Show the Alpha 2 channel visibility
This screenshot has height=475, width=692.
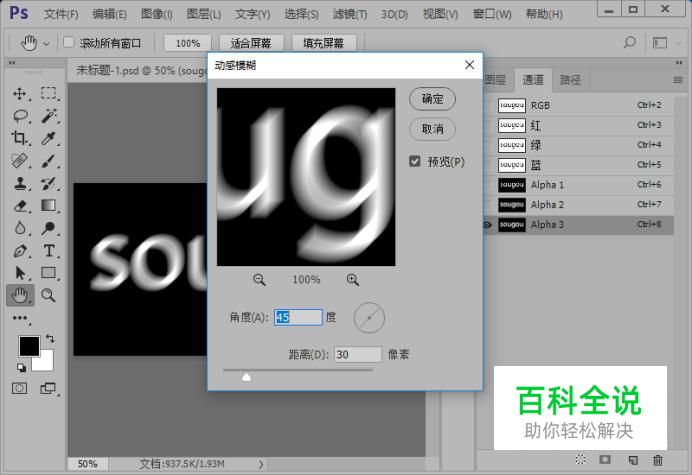pos(487,205)
